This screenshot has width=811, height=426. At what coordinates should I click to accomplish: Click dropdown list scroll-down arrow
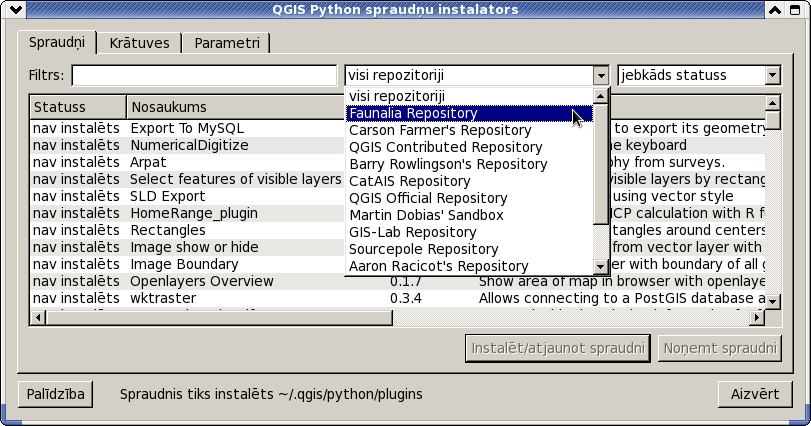(x=600, y=267)
